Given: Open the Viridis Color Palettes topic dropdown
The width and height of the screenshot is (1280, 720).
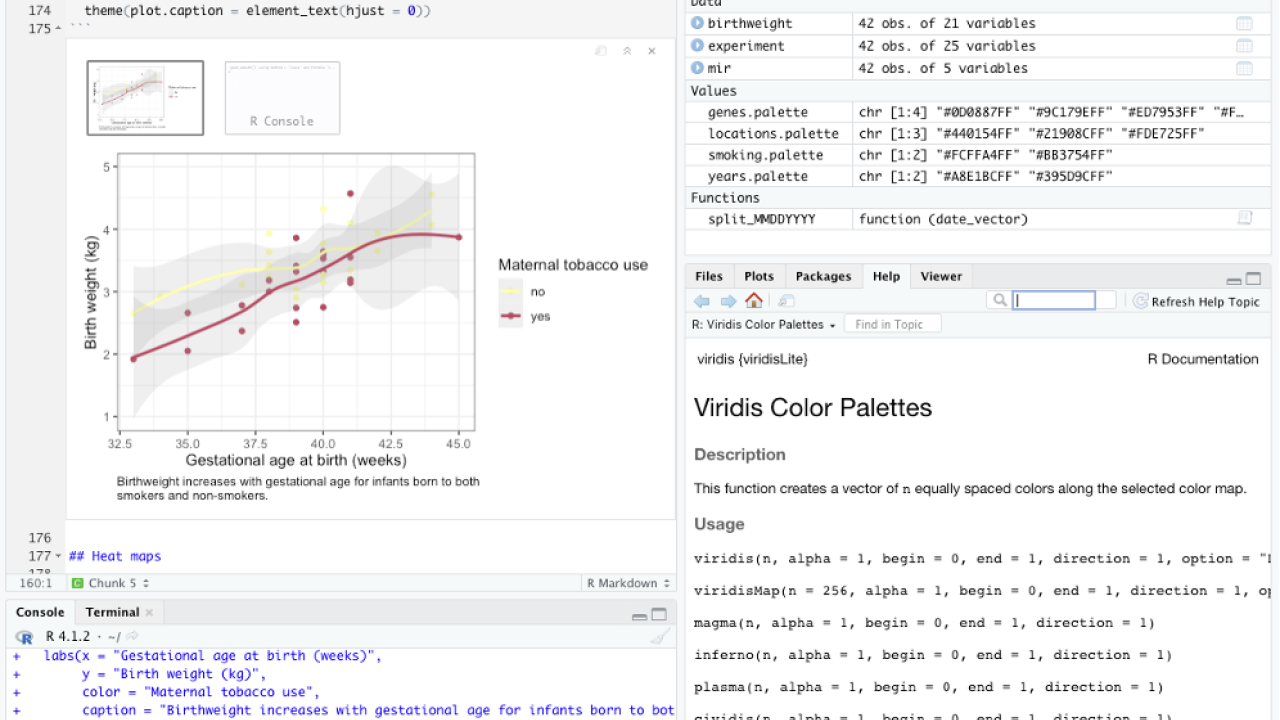Looking at the screenshot, I should tap(763, 324).
